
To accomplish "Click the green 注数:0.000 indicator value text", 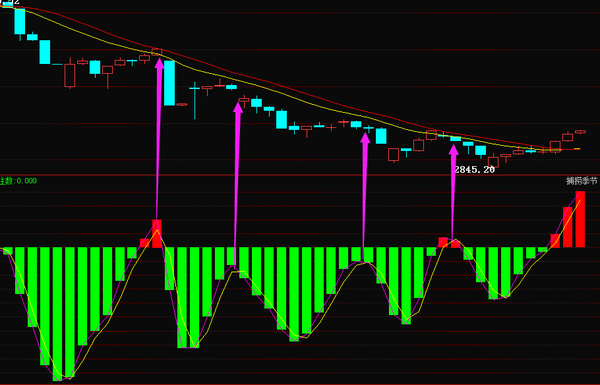I will (18, 181).
